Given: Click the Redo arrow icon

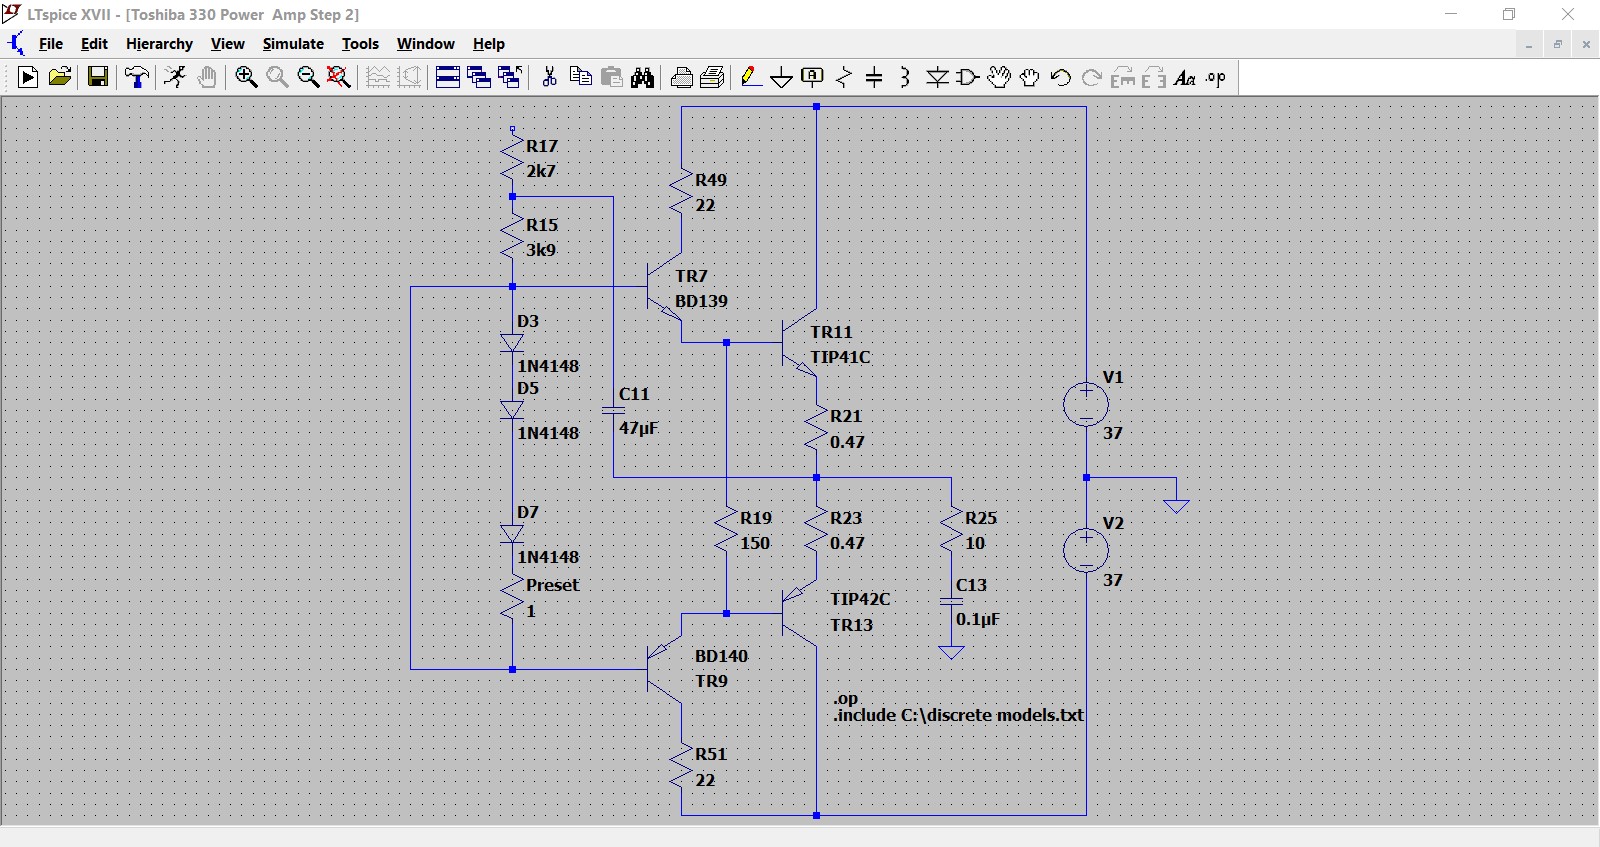Looking at the screenshot, I should pos(1092,77).
